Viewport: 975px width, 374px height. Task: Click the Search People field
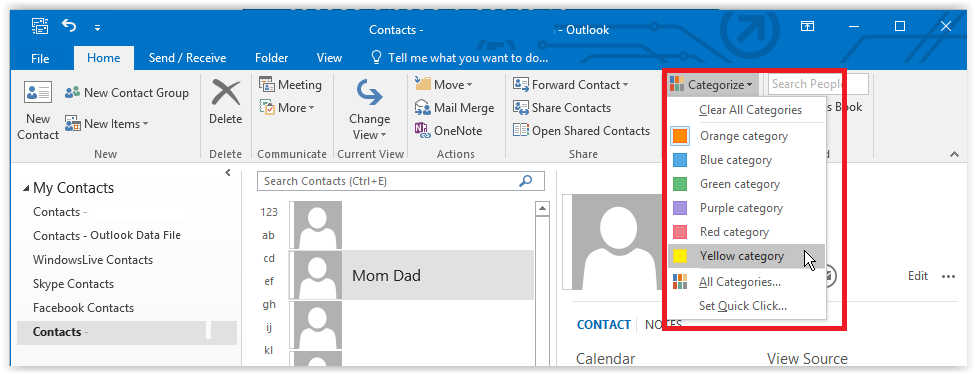point(818,84)
